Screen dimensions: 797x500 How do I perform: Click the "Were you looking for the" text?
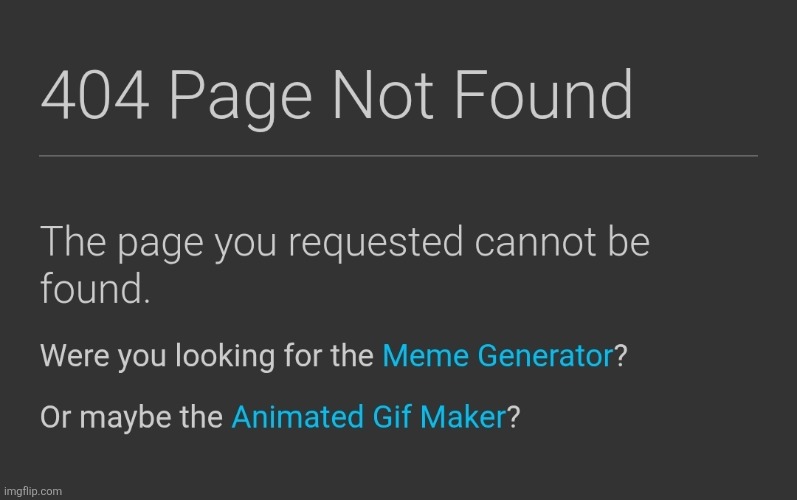click(x=208, y=355)
